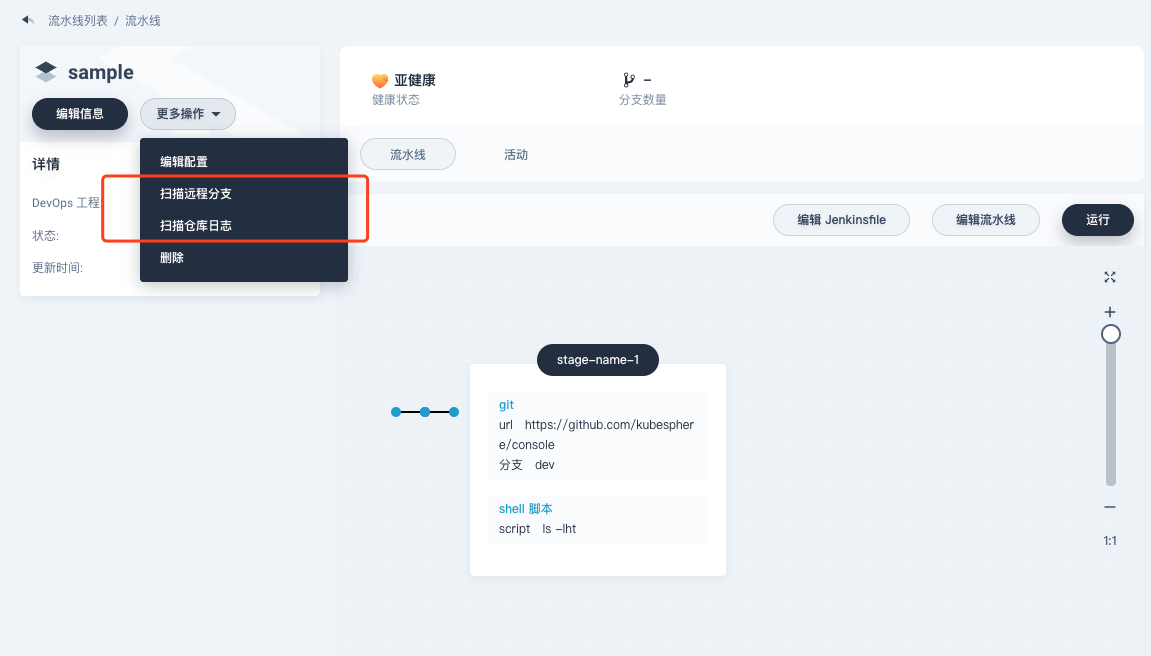
Task: Click the 更多操作 dropdown caret arrow
Action: [216, 114]
